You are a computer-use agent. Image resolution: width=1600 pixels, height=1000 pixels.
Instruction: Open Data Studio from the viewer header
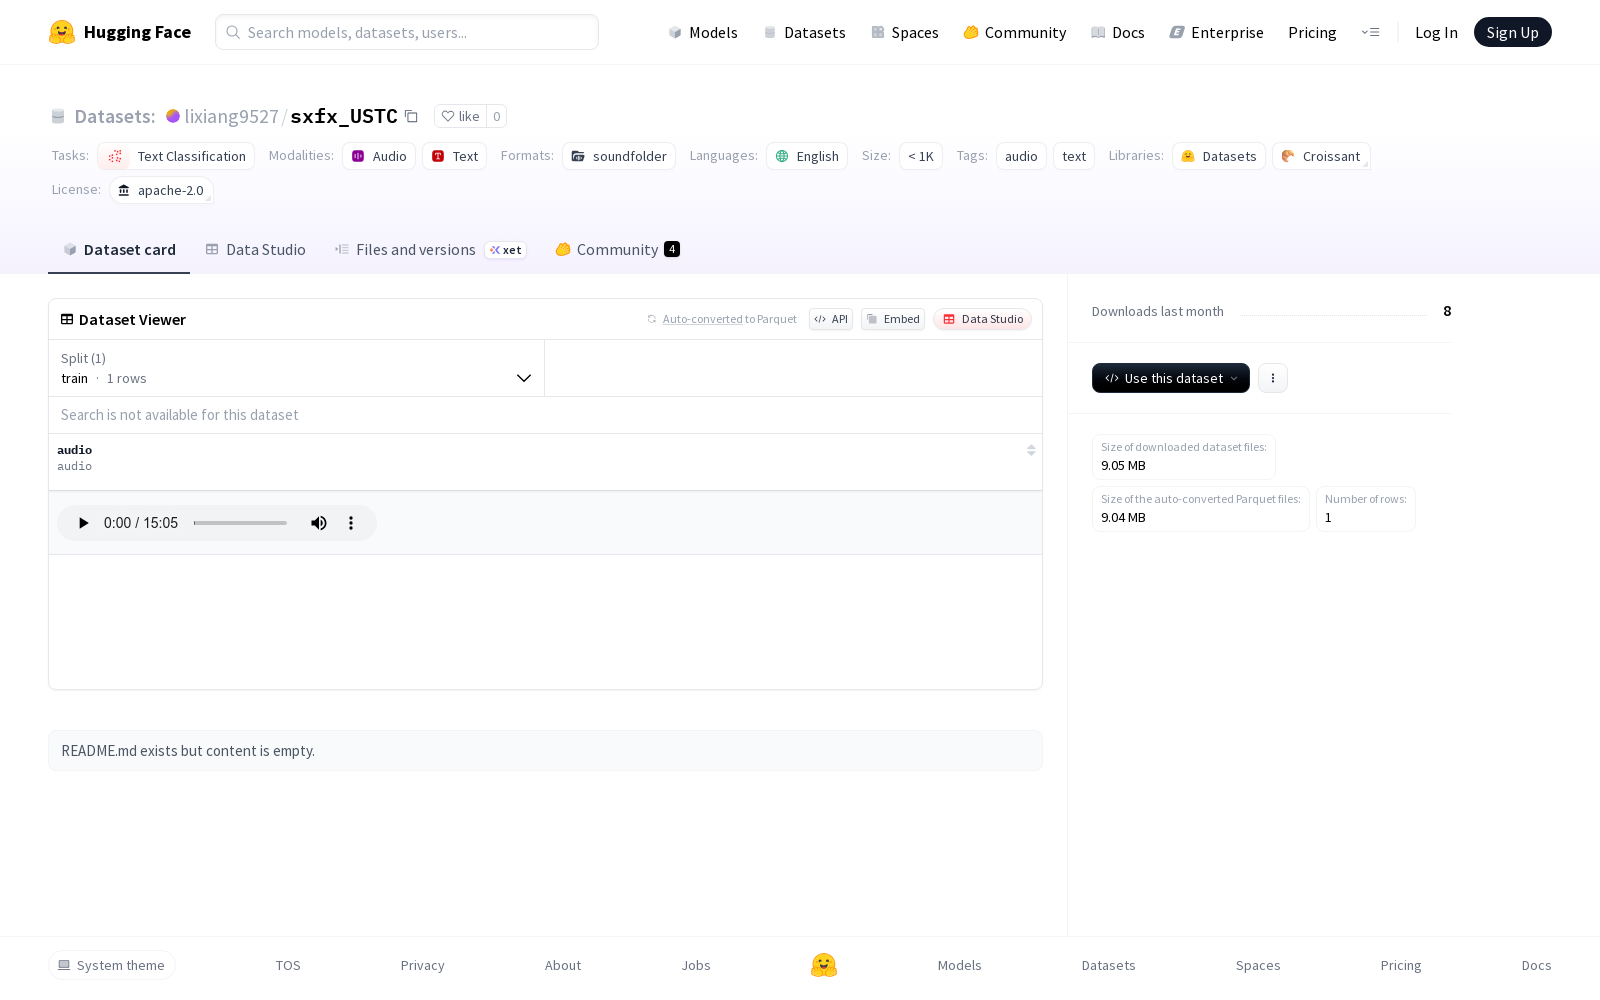point(983,319)
